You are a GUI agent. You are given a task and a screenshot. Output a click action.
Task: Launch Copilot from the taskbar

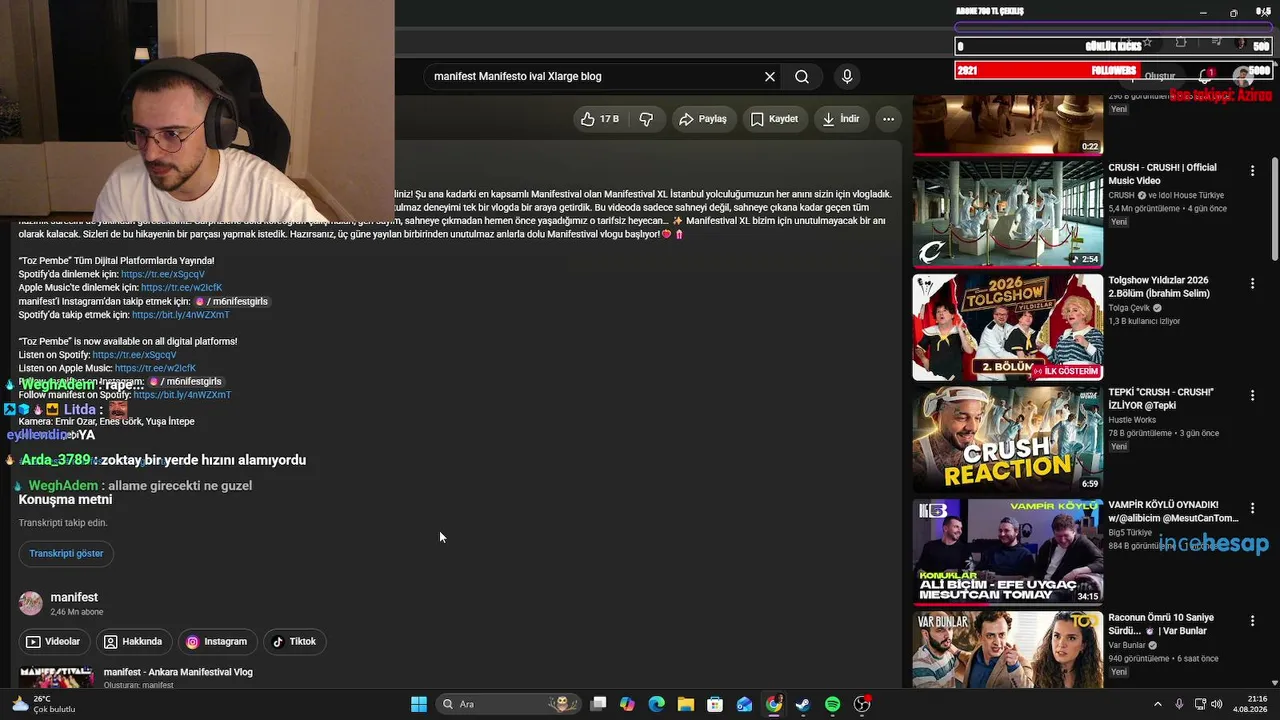coord(627,704)
